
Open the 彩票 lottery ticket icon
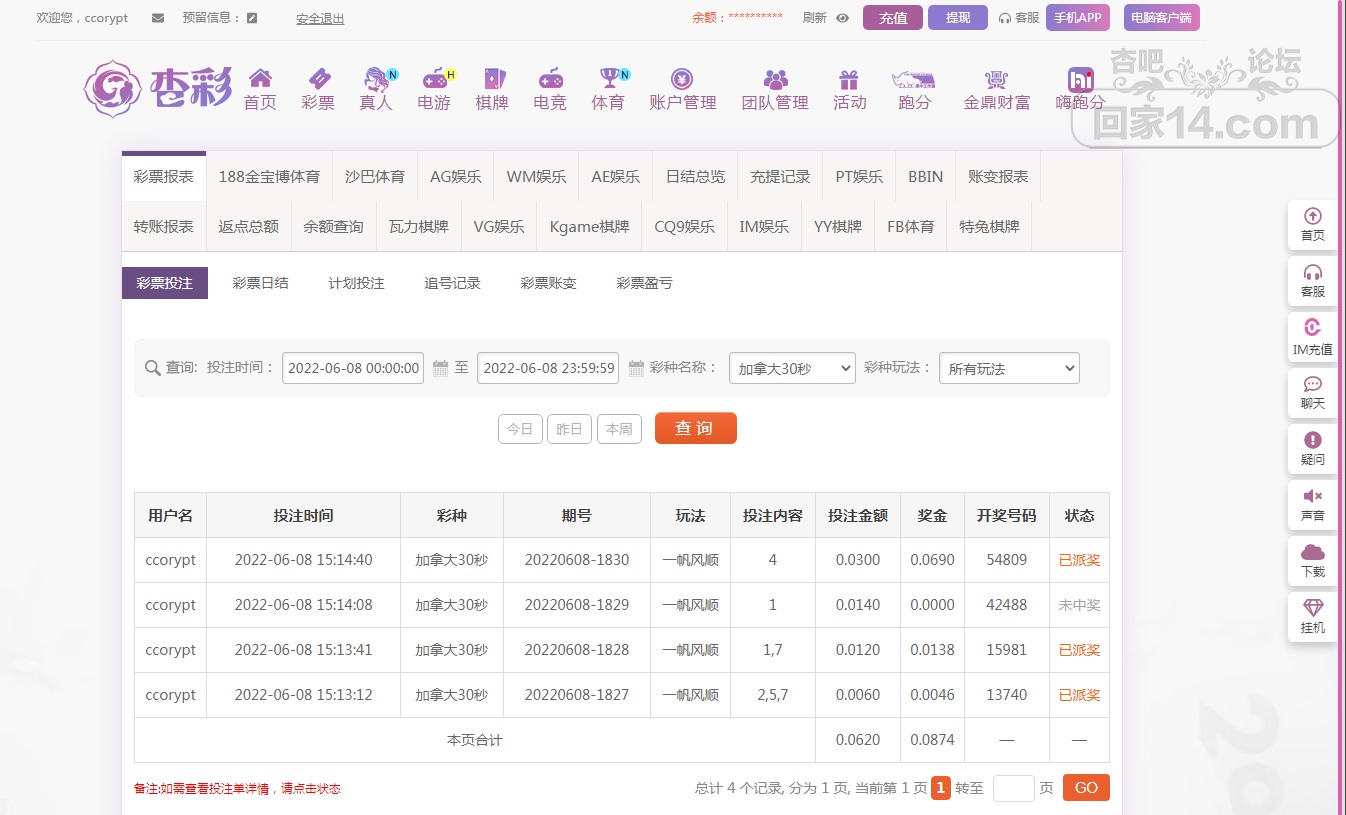tap(318, 79)
